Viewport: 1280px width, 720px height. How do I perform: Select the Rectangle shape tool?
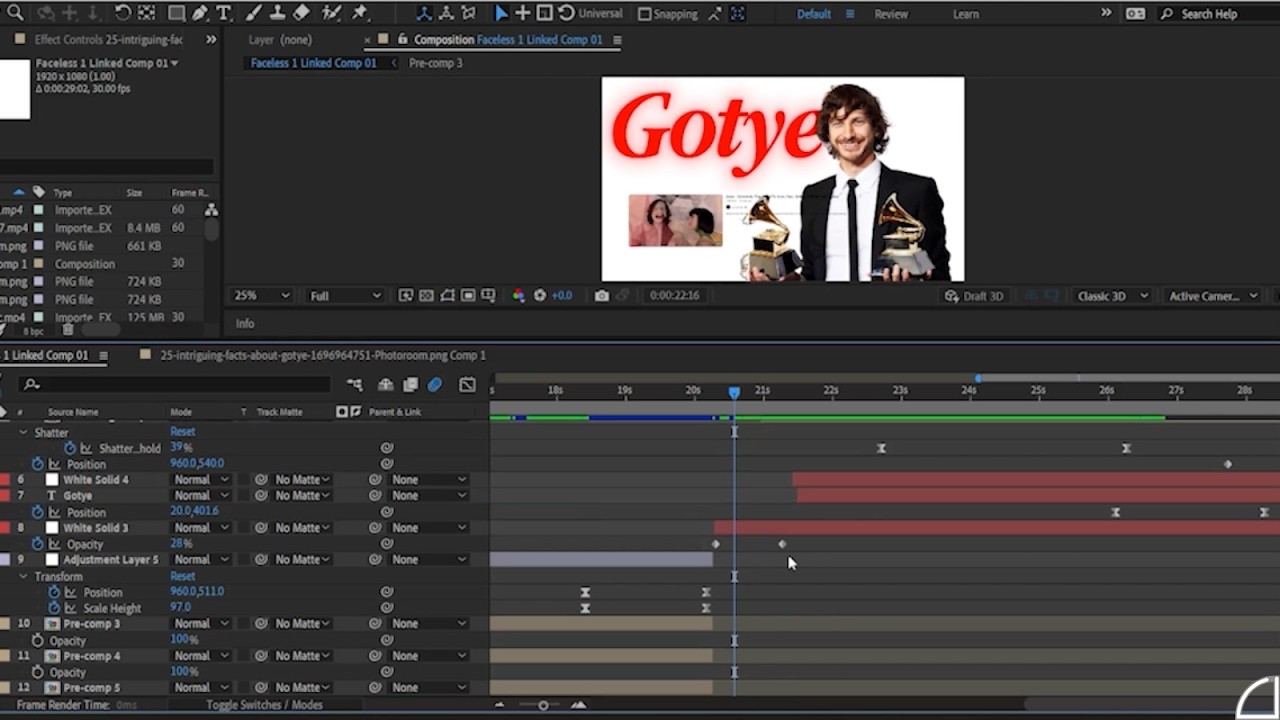coord(176,13)
